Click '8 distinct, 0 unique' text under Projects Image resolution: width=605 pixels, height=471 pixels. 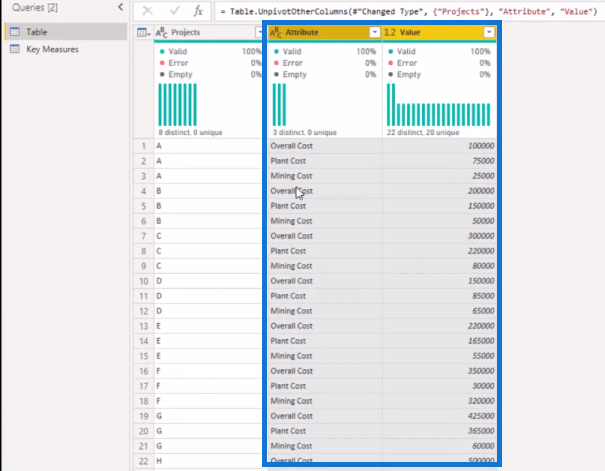[x=190, y=133]
